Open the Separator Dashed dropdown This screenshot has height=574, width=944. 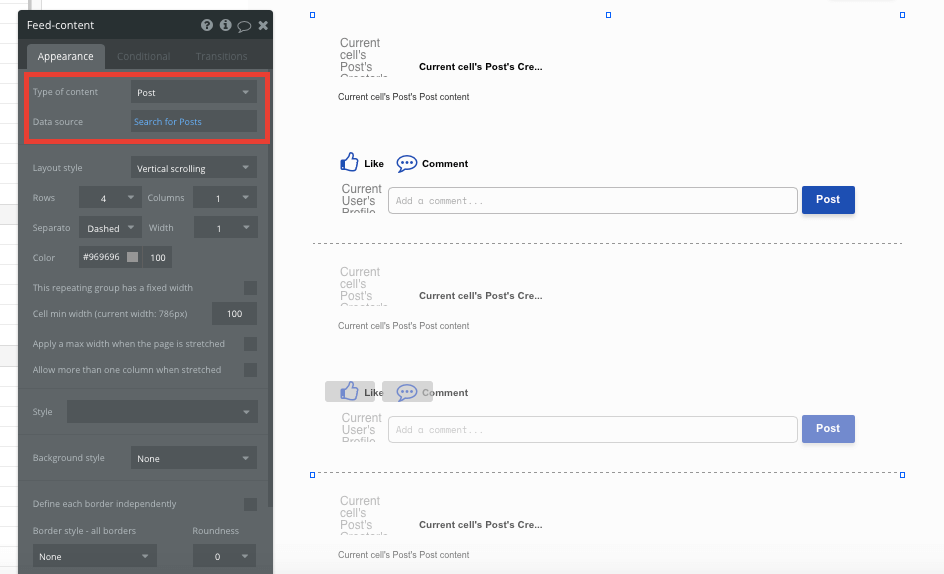110,228
